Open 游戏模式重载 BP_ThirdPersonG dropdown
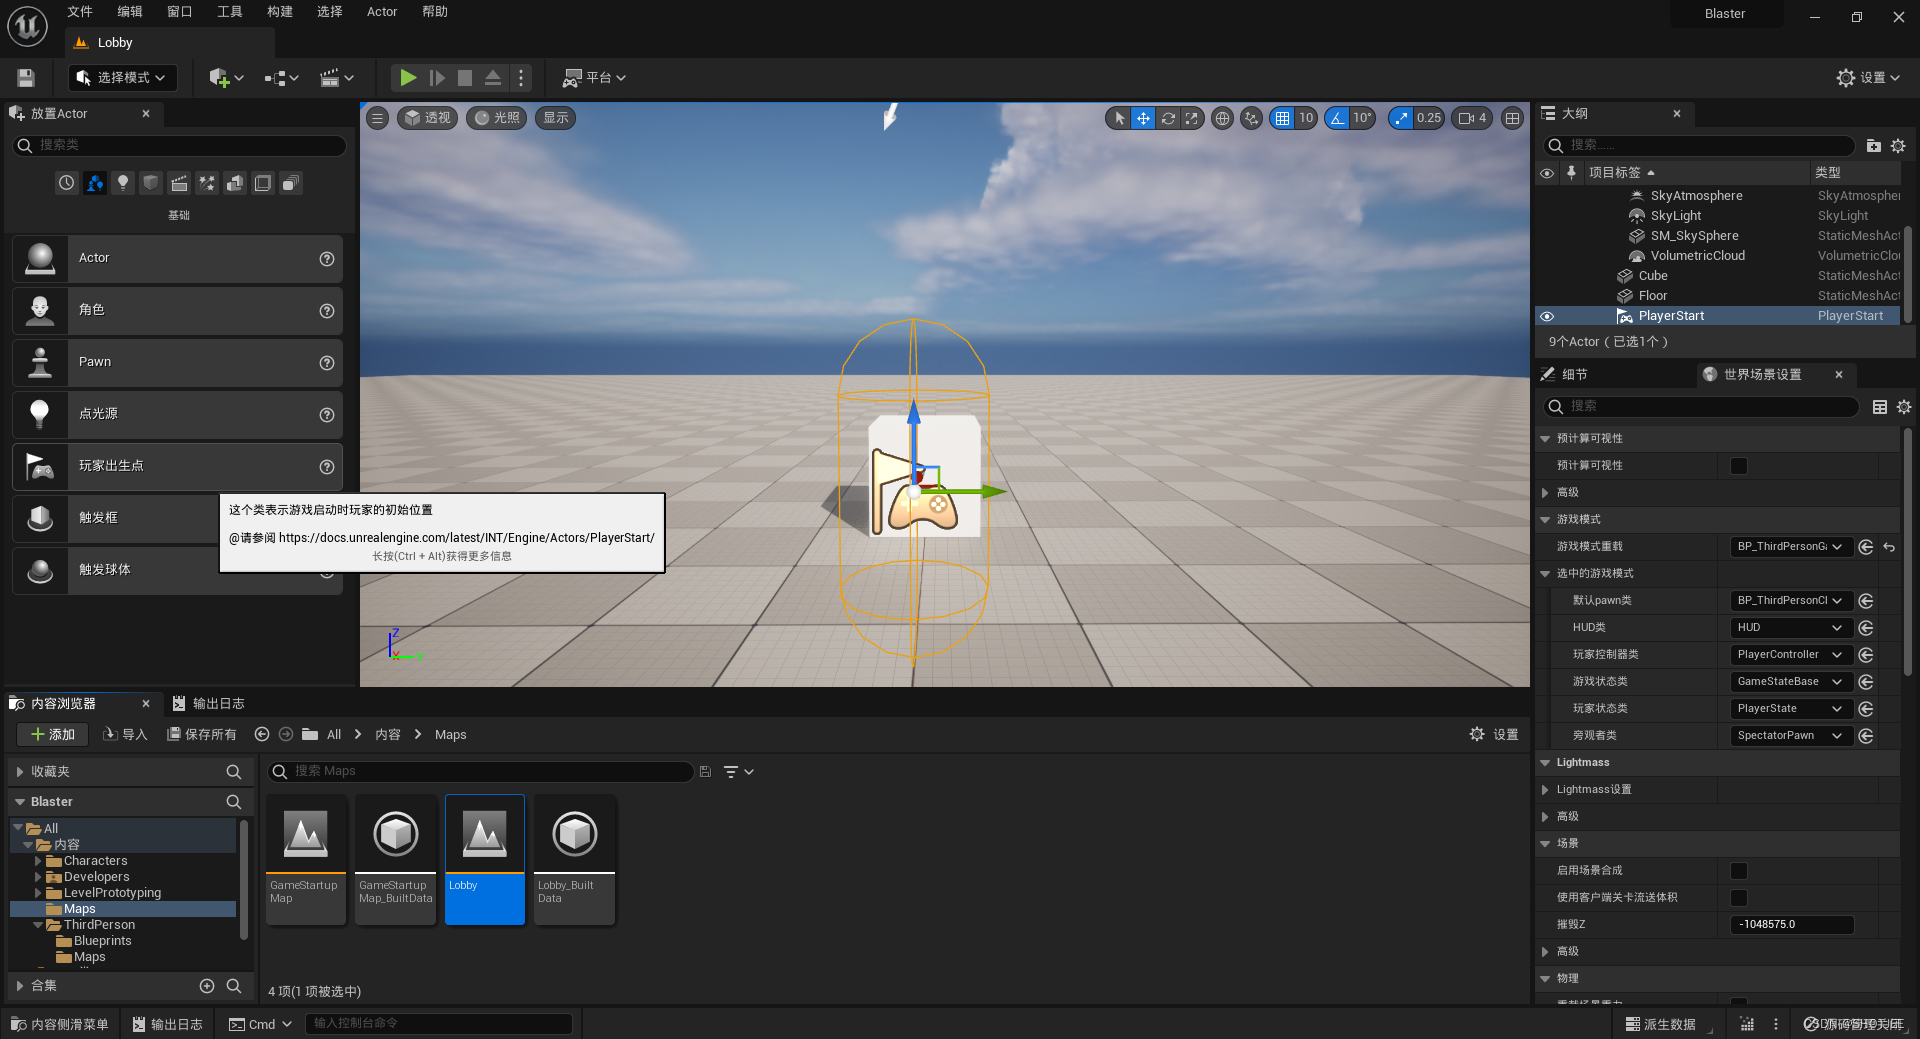 point(1791,547)
